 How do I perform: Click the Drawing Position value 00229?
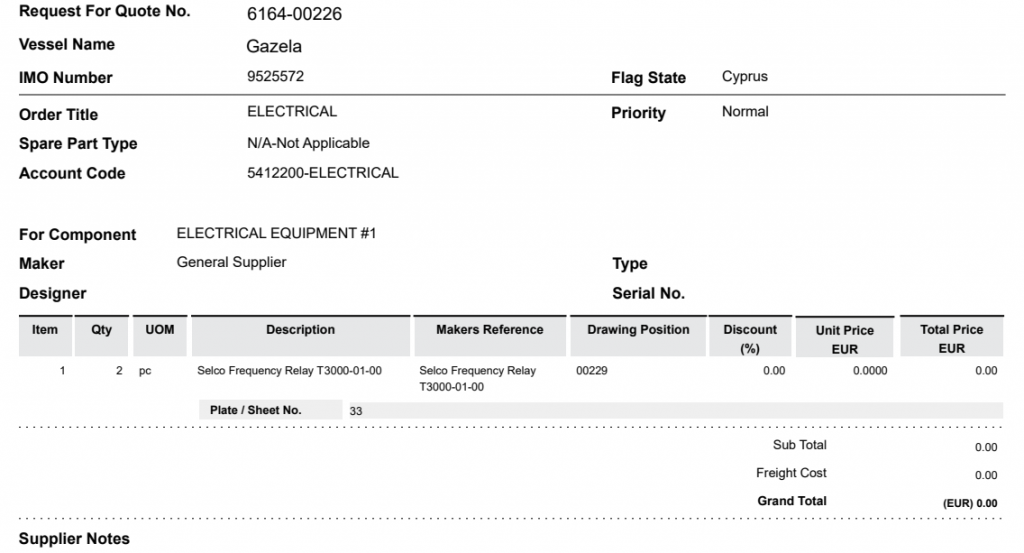click(592, 371)
